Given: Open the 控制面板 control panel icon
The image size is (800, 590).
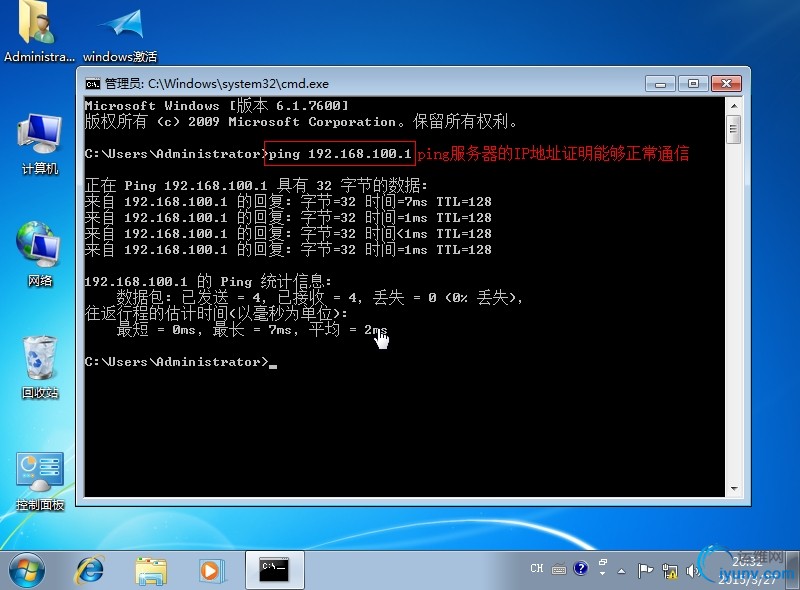Looking at the screenshot, I should (x=40, y=482).
